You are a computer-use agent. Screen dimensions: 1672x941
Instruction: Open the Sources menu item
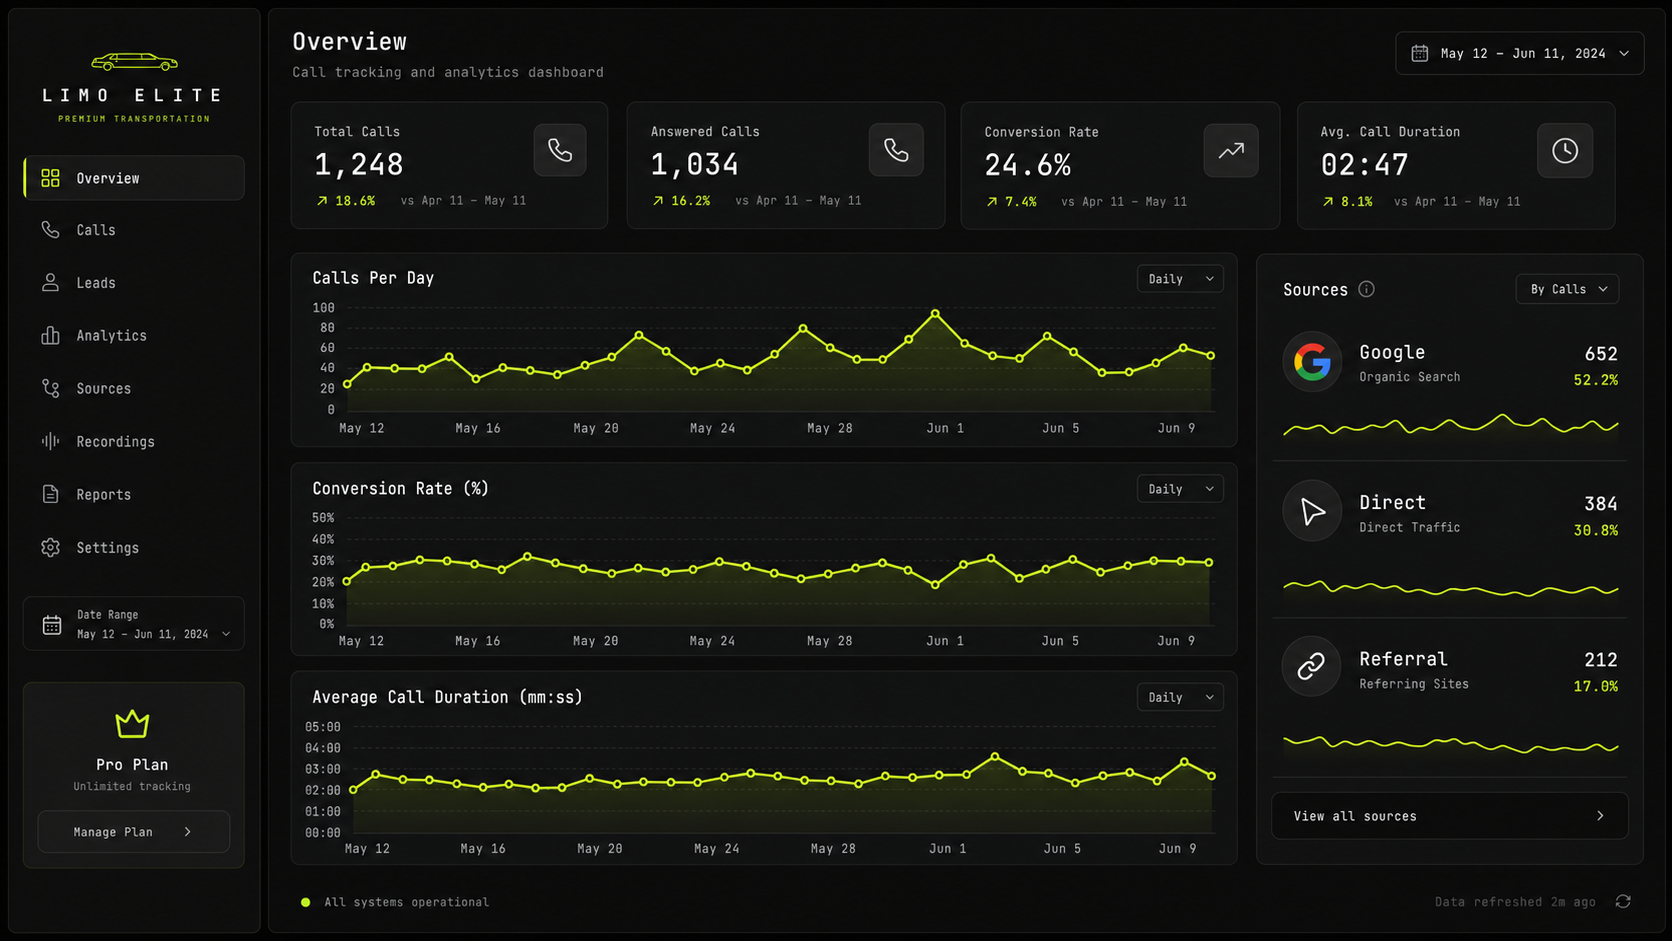(134, 389)
